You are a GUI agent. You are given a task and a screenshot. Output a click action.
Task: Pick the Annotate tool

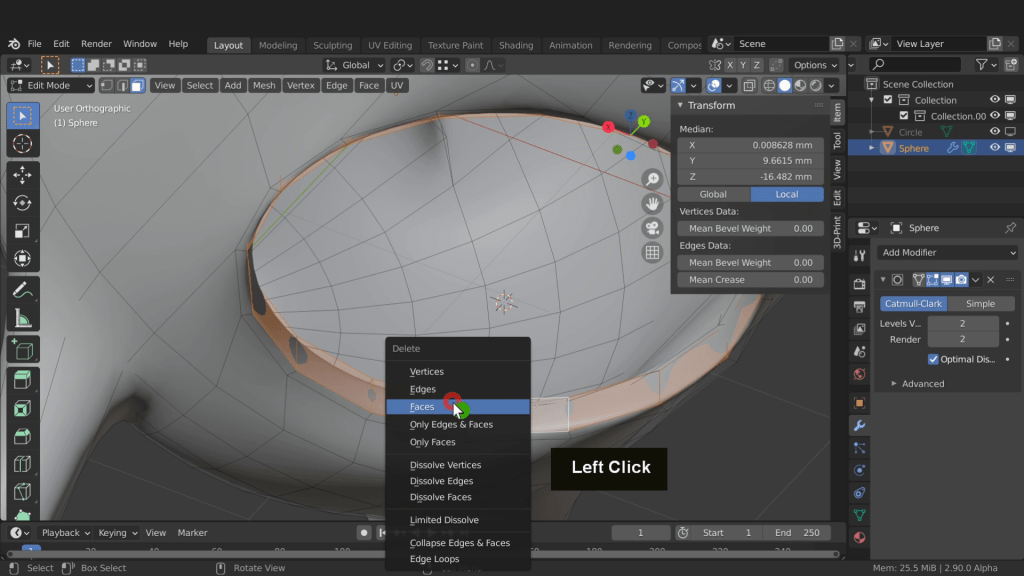22,291
